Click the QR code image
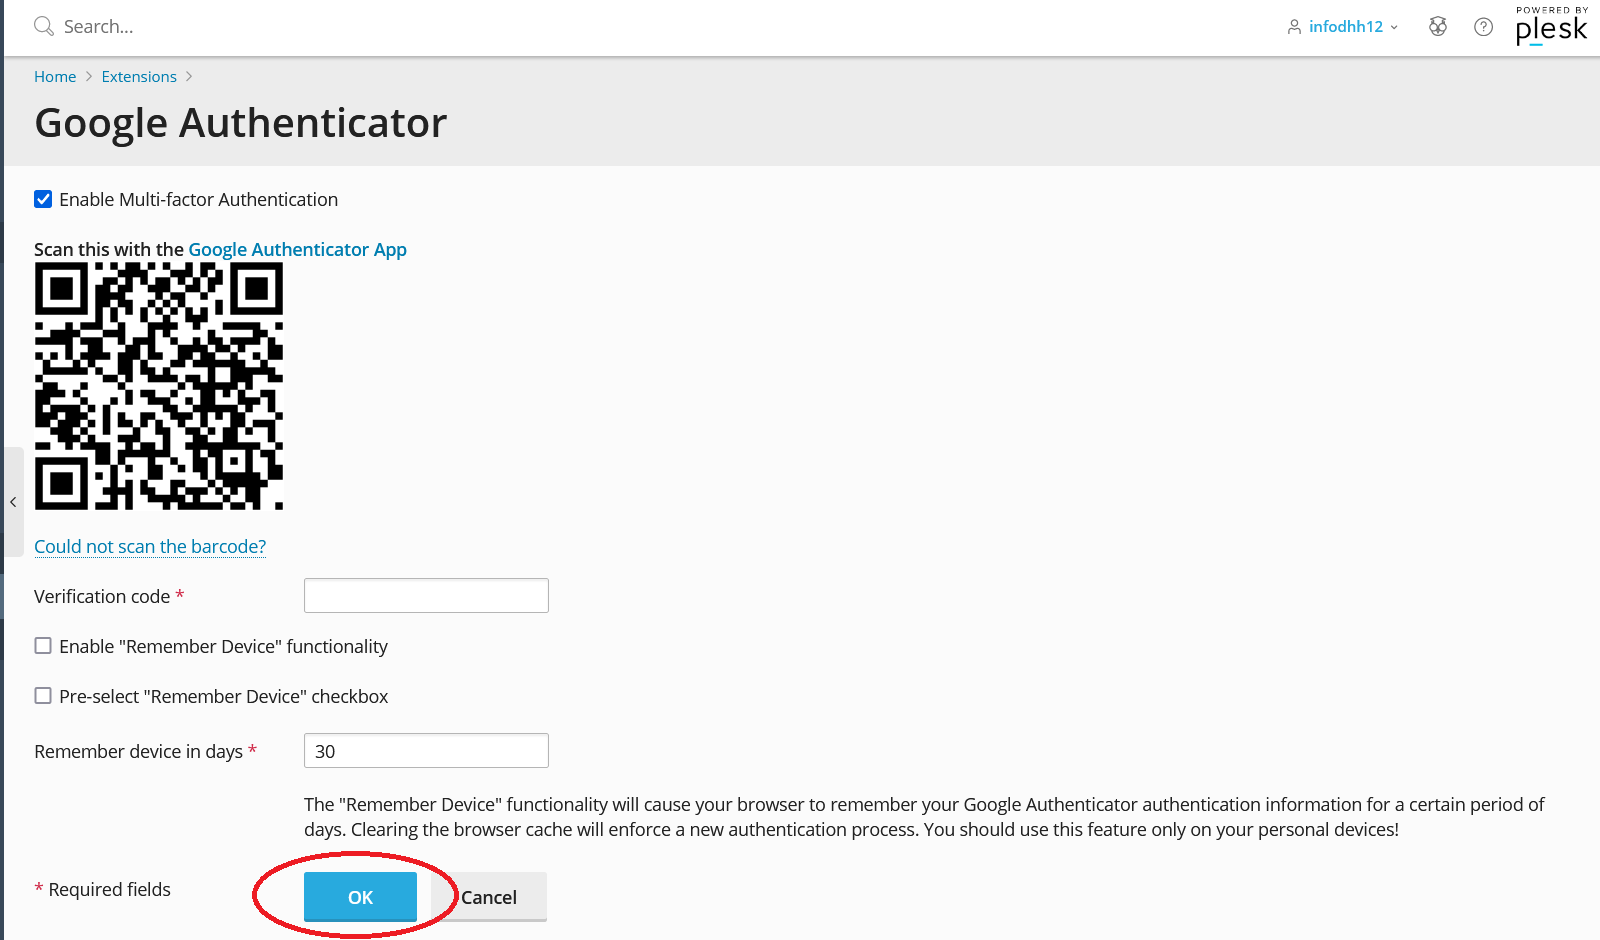Image resolution: width=1600 pixels, height=940 pixels. 159,386
